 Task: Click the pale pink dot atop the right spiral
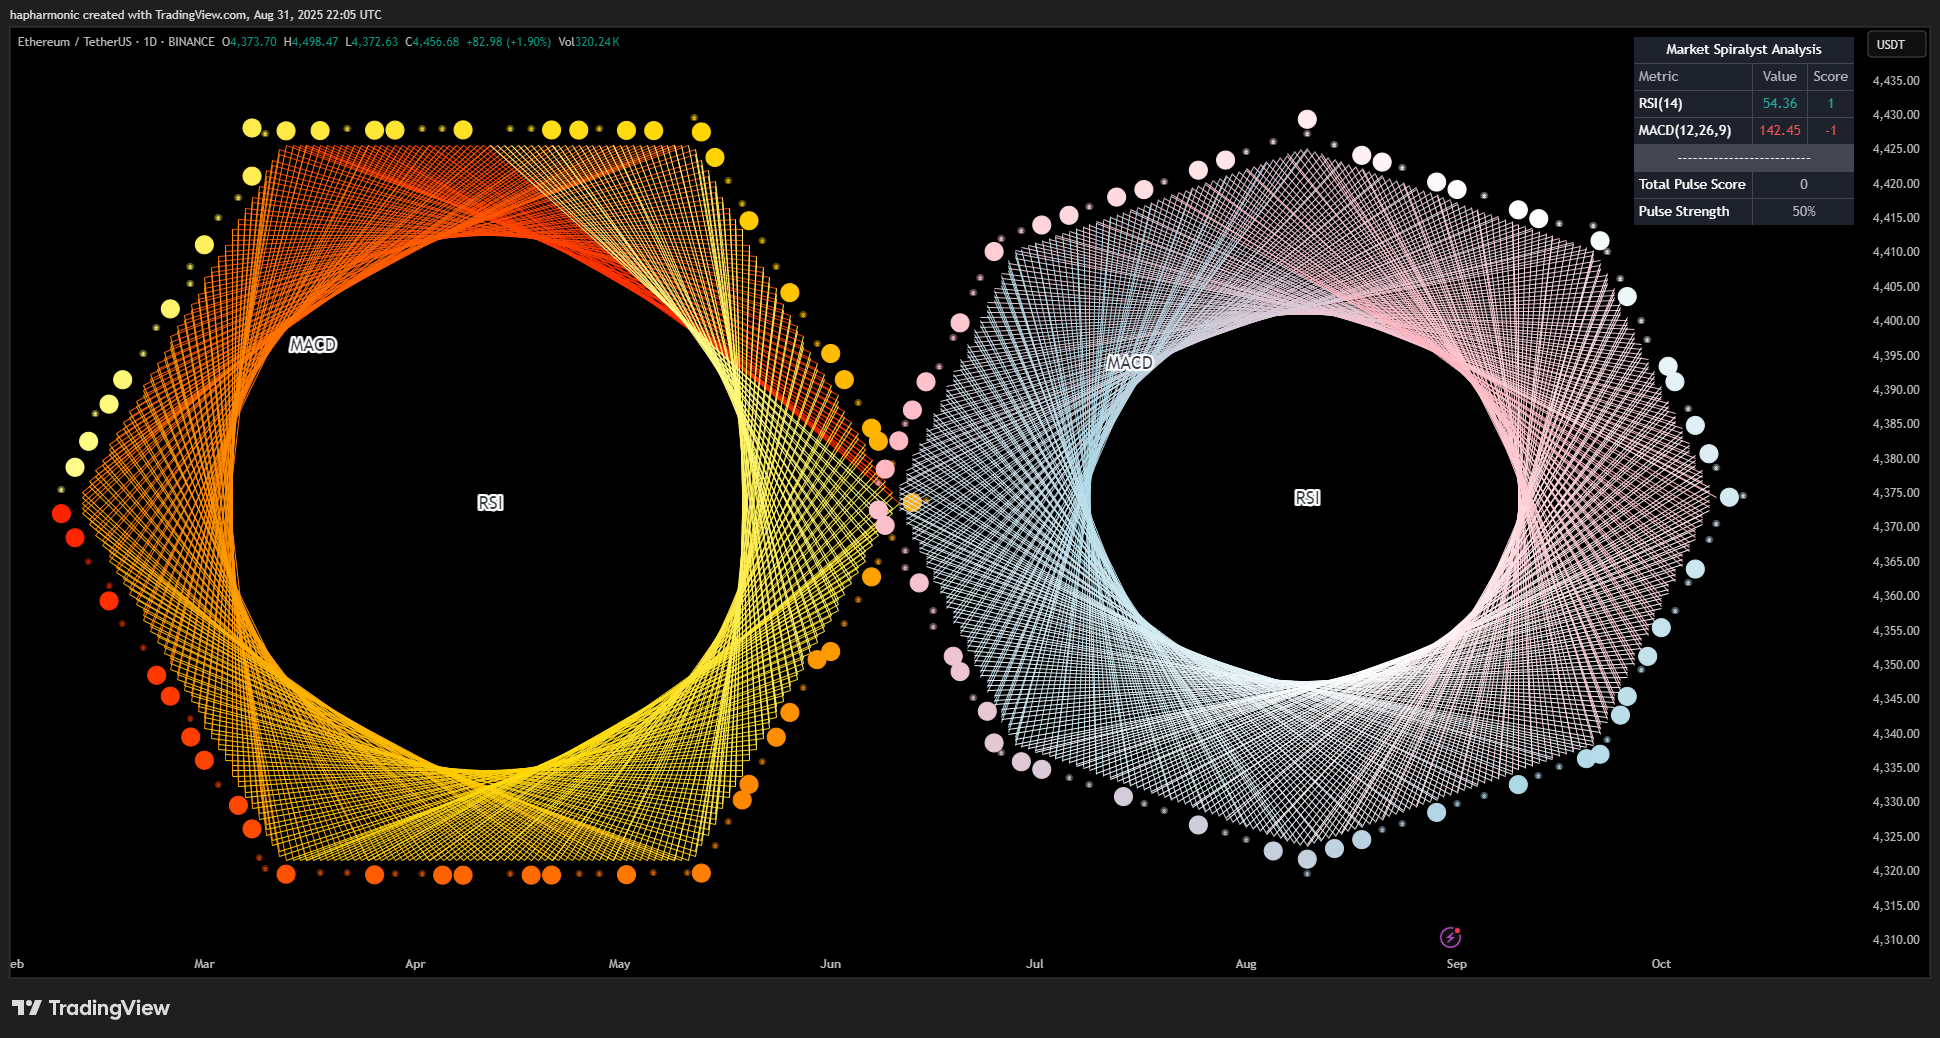click(x=1307, y=119)
